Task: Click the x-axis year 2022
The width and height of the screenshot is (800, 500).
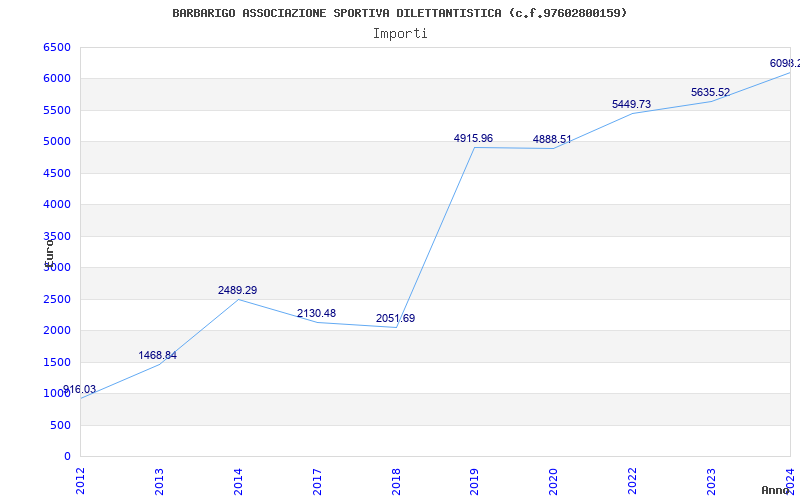Action: [x=633, y=481]
